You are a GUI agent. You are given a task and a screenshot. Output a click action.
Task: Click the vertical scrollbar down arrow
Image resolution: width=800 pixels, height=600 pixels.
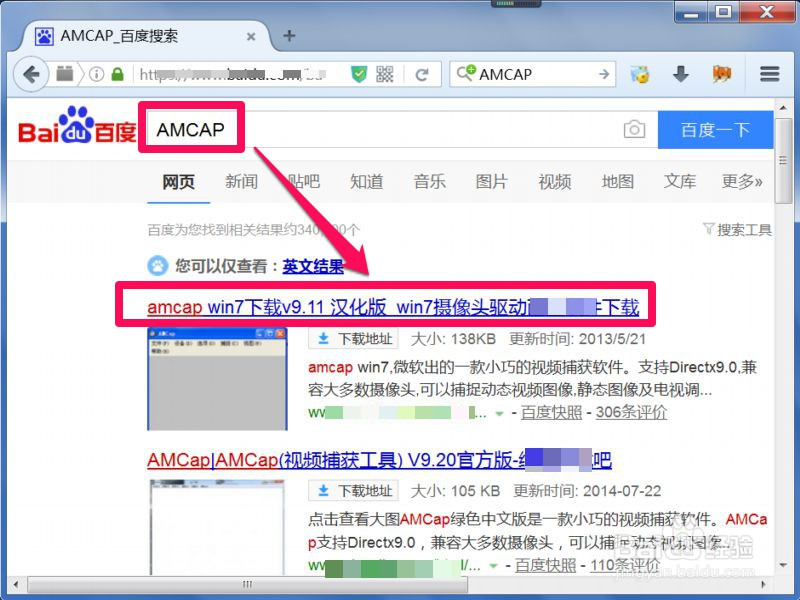(783, 566)
